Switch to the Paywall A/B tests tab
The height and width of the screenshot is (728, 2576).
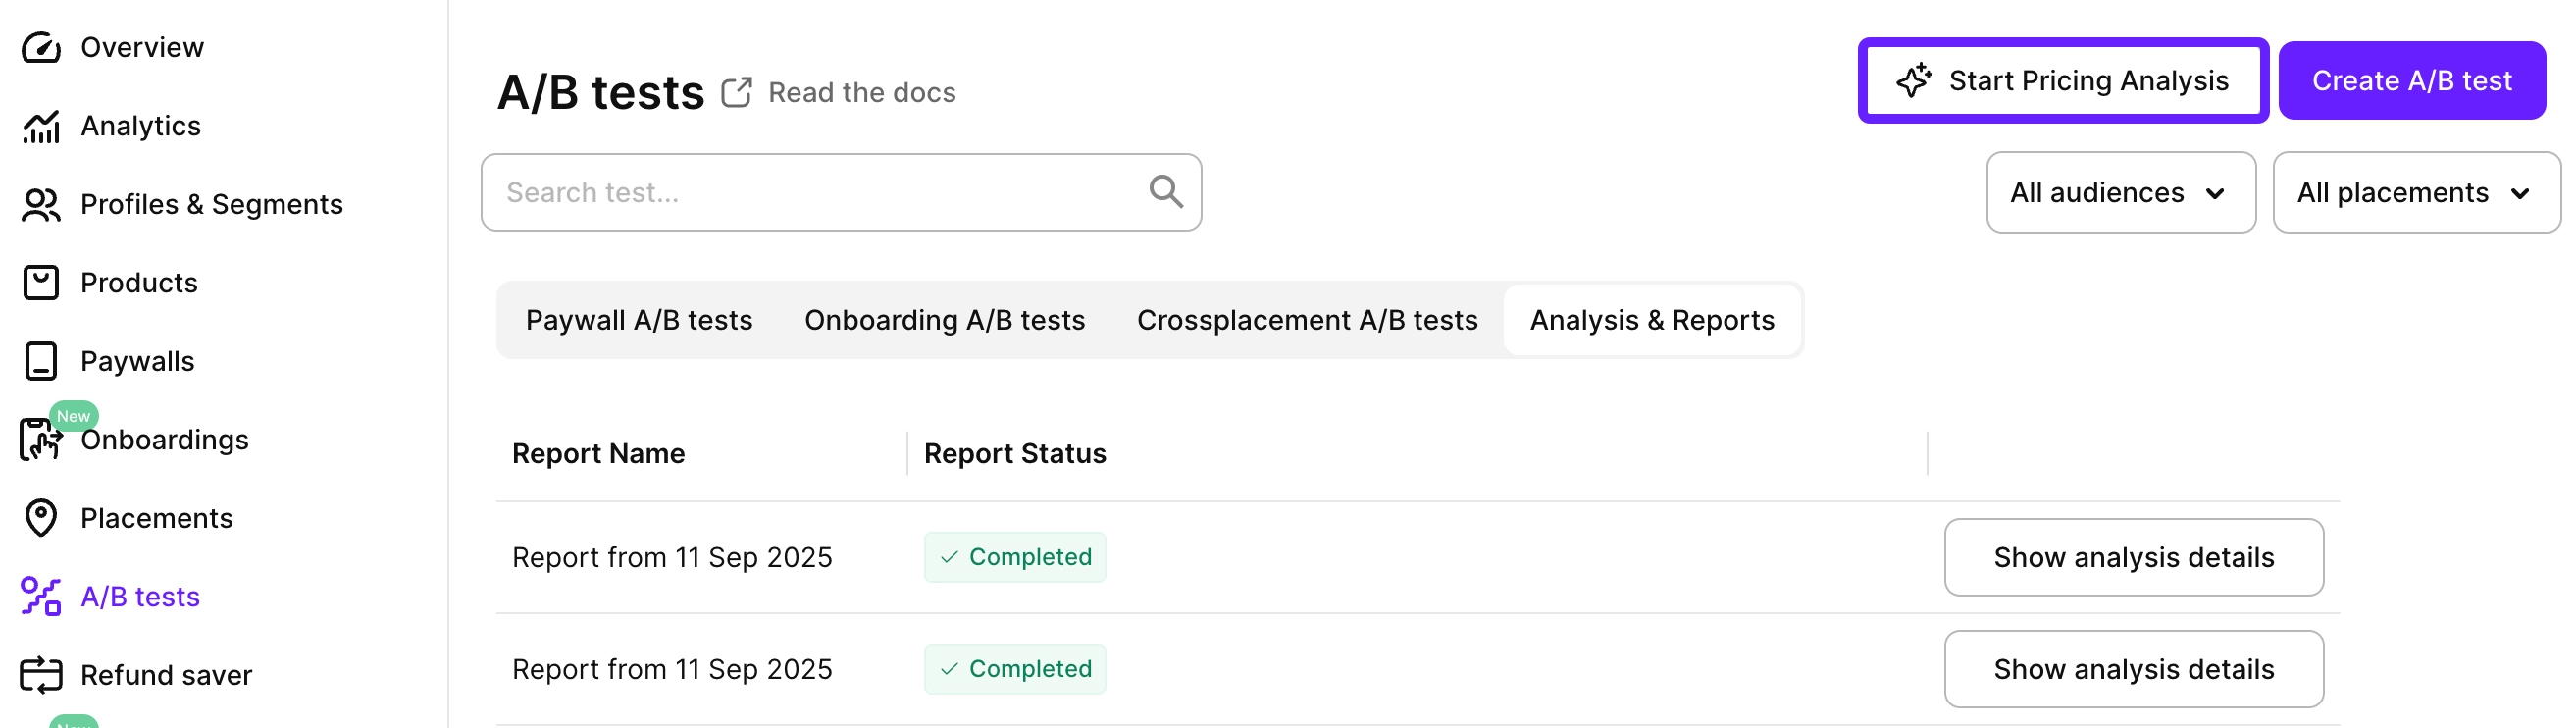coord(638,320)
